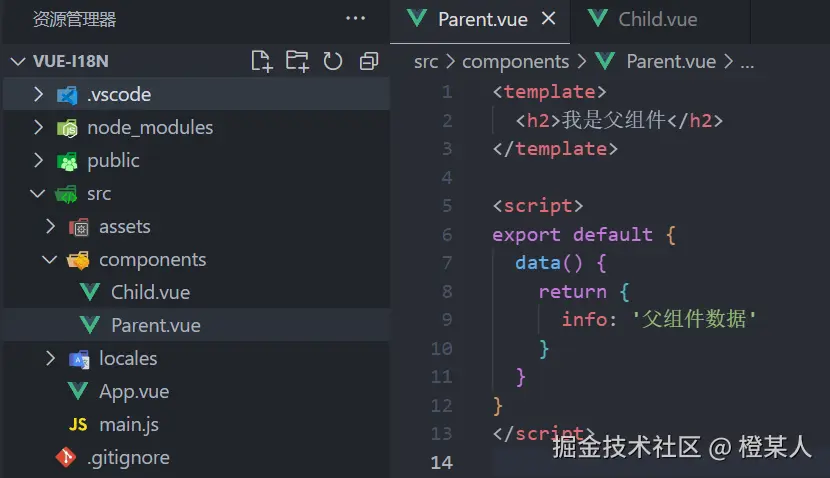Collapse the VUE-I18N project root
The width and height of the screenshot is (830, 478).
tap(18, 61)
